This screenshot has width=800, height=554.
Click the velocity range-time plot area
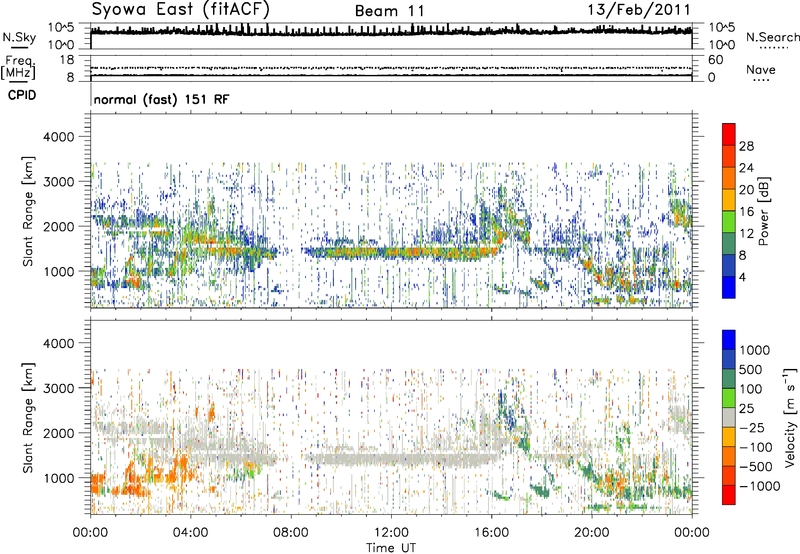(x=391, y=417)
